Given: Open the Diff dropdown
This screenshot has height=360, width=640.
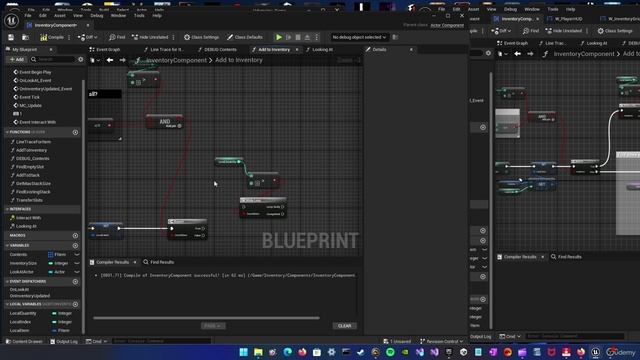Looking at the screenshot, I should [x=87, y=37].
